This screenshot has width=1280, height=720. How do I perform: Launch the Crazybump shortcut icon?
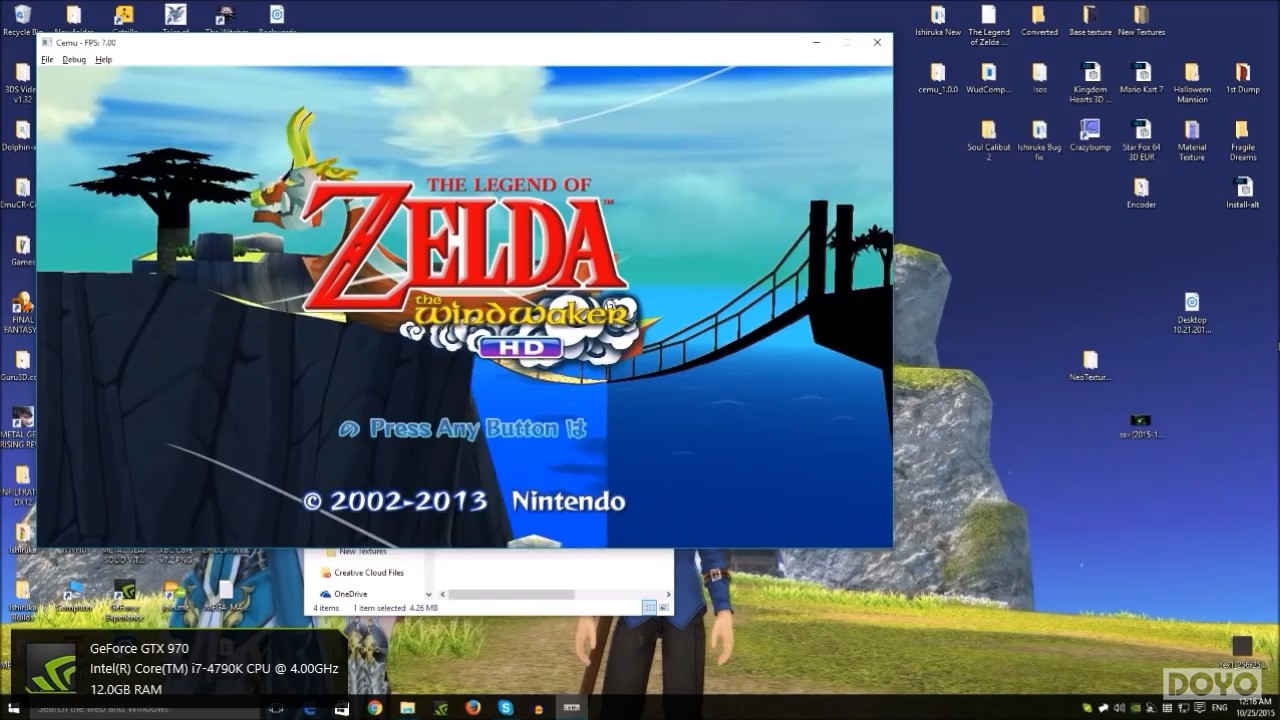tap(1090, 135)
